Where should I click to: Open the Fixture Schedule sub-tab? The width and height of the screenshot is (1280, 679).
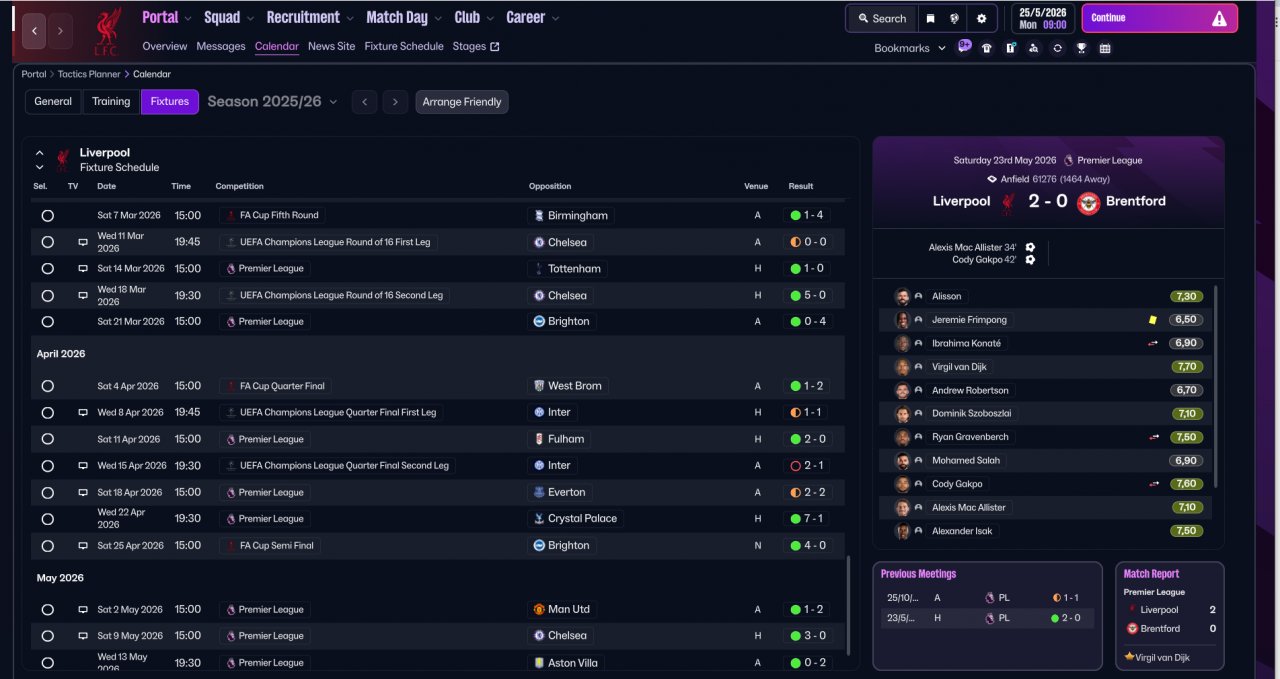(x=404, y=46)
